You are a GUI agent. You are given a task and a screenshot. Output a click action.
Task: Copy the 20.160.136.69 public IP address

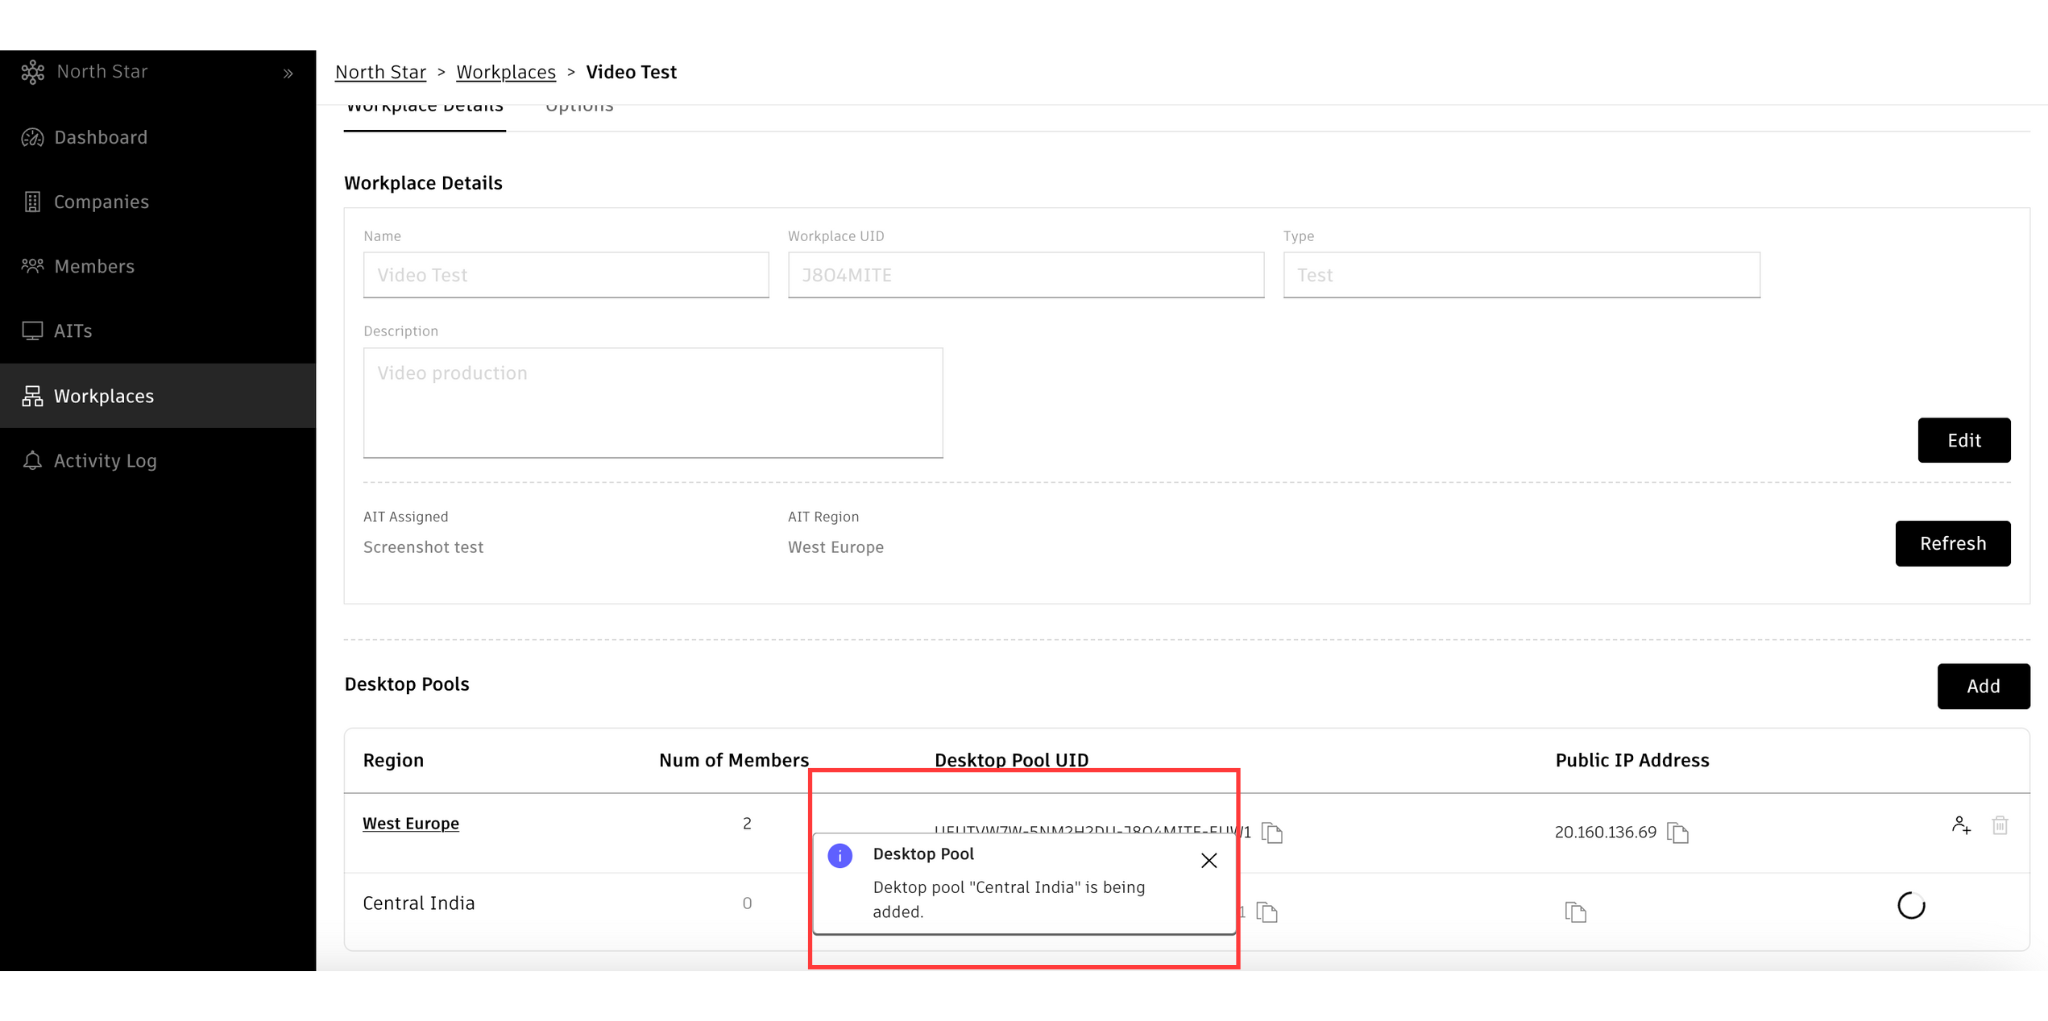click(1678, 832)
